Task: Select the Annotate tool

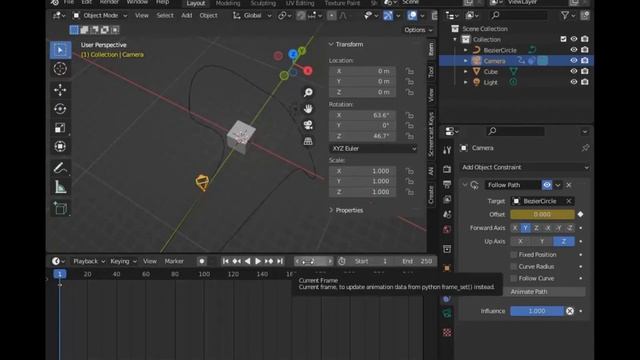Action: click(60, 168)
